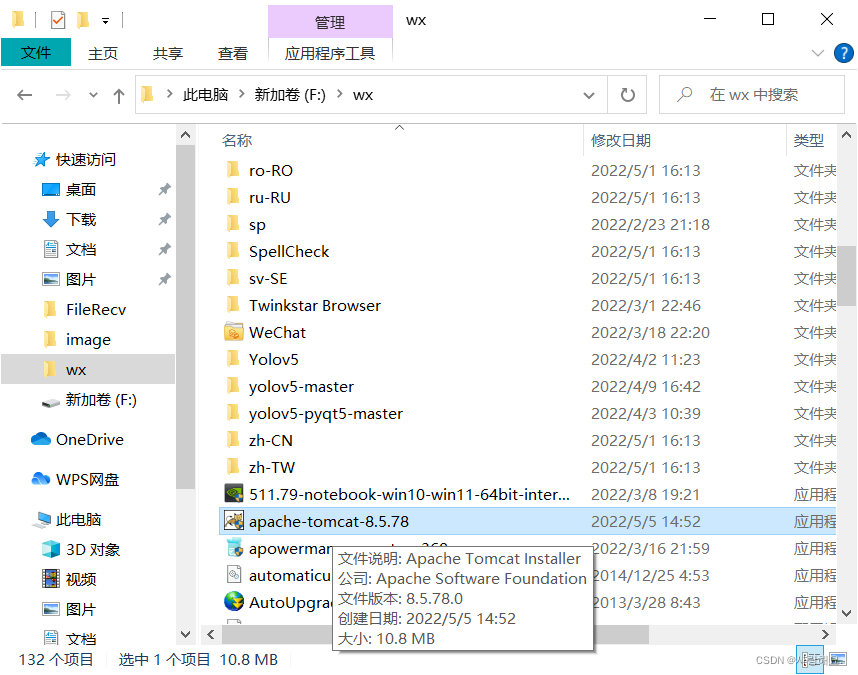The image size is (858, 675).
Task: Click 新加卷 (F:) in the address bar
Action: click(x=290, y=95)
